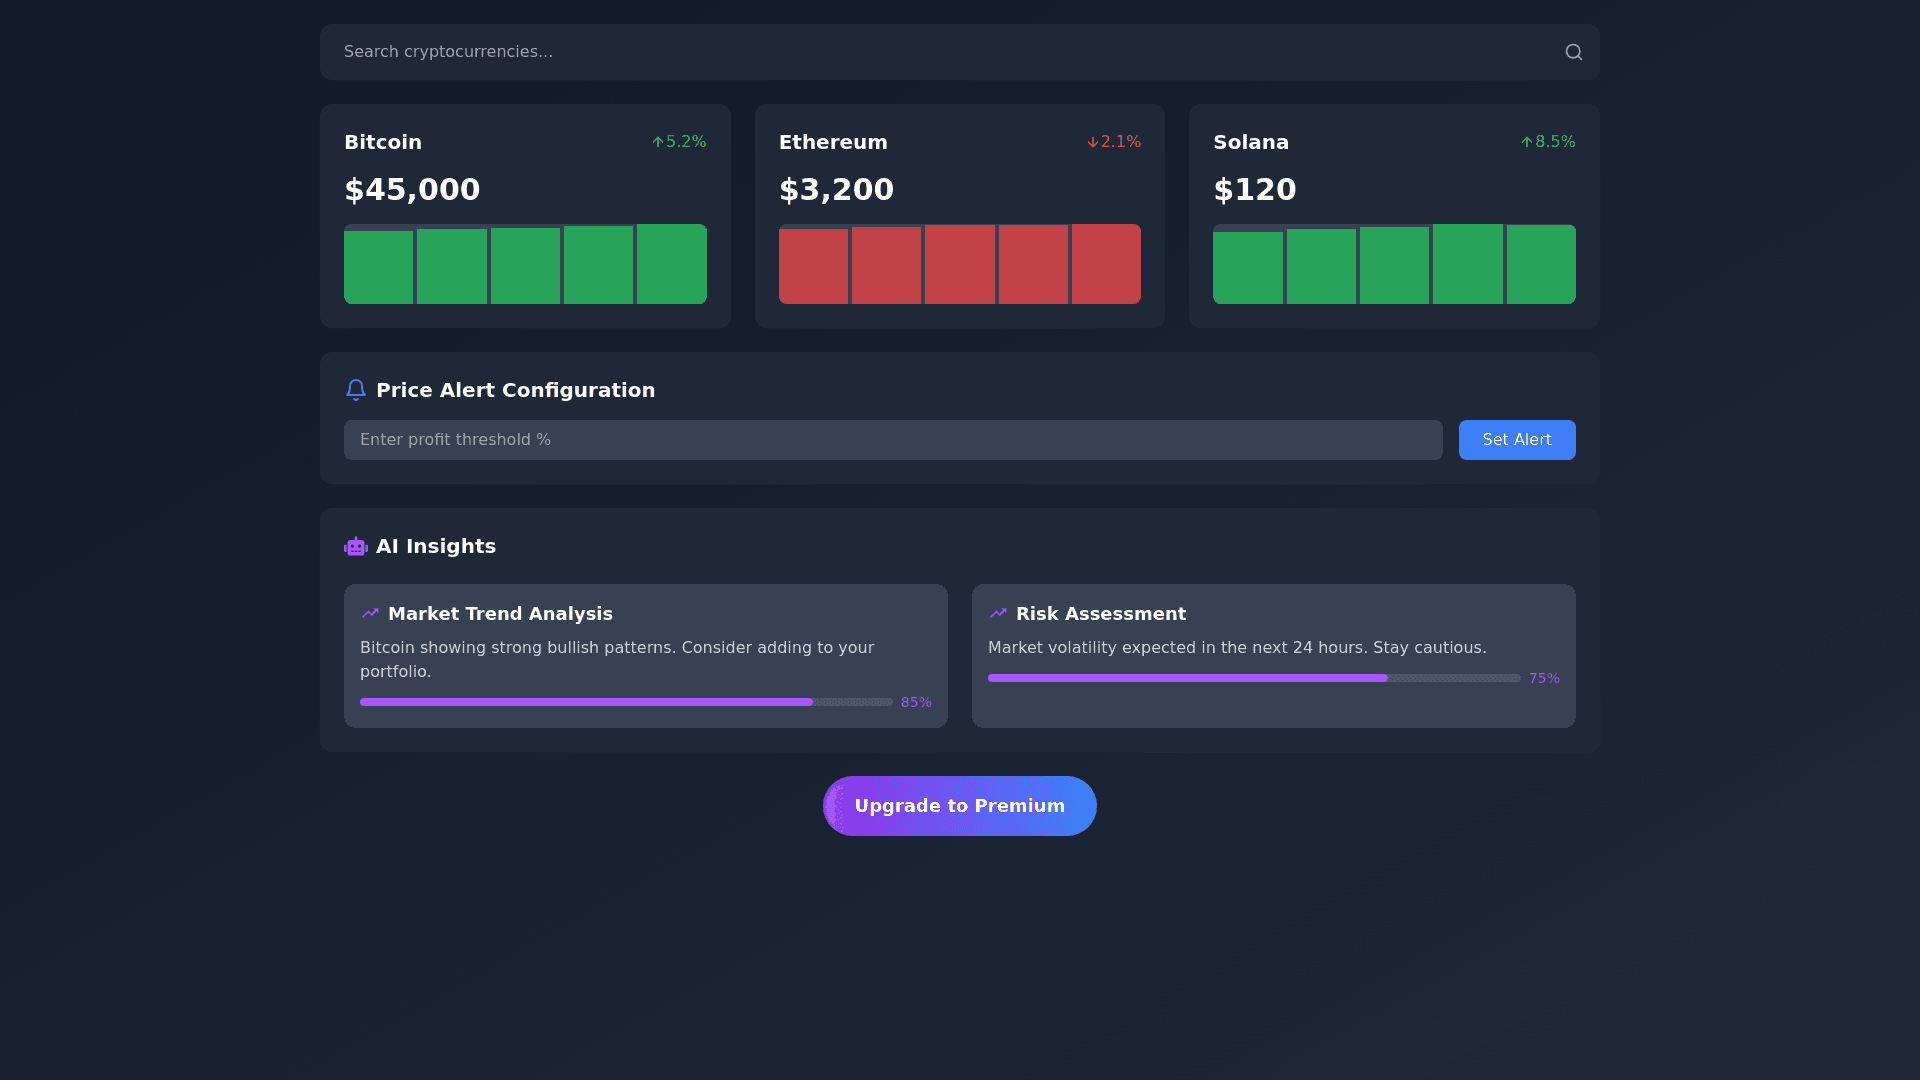
Task: Click the bell icon beside Price Alert
Action: (355, 390)
